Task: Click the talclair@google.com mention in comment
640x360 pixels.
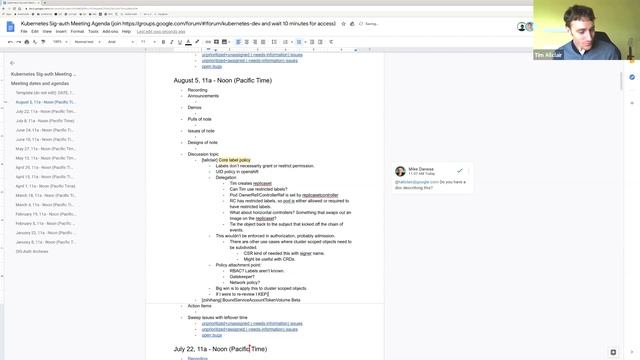Action: pyautogui.click(x=416, y=182)
